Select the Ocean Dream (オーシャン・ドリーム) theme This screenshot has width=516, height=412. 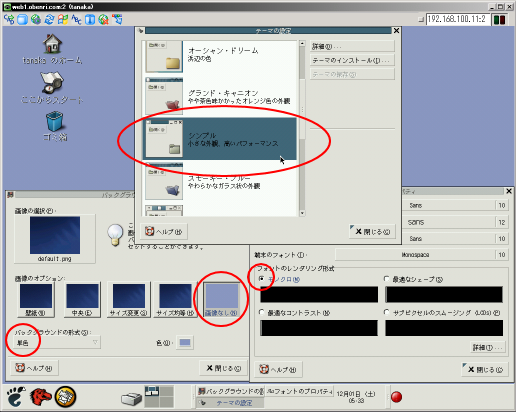click(220, 56)
